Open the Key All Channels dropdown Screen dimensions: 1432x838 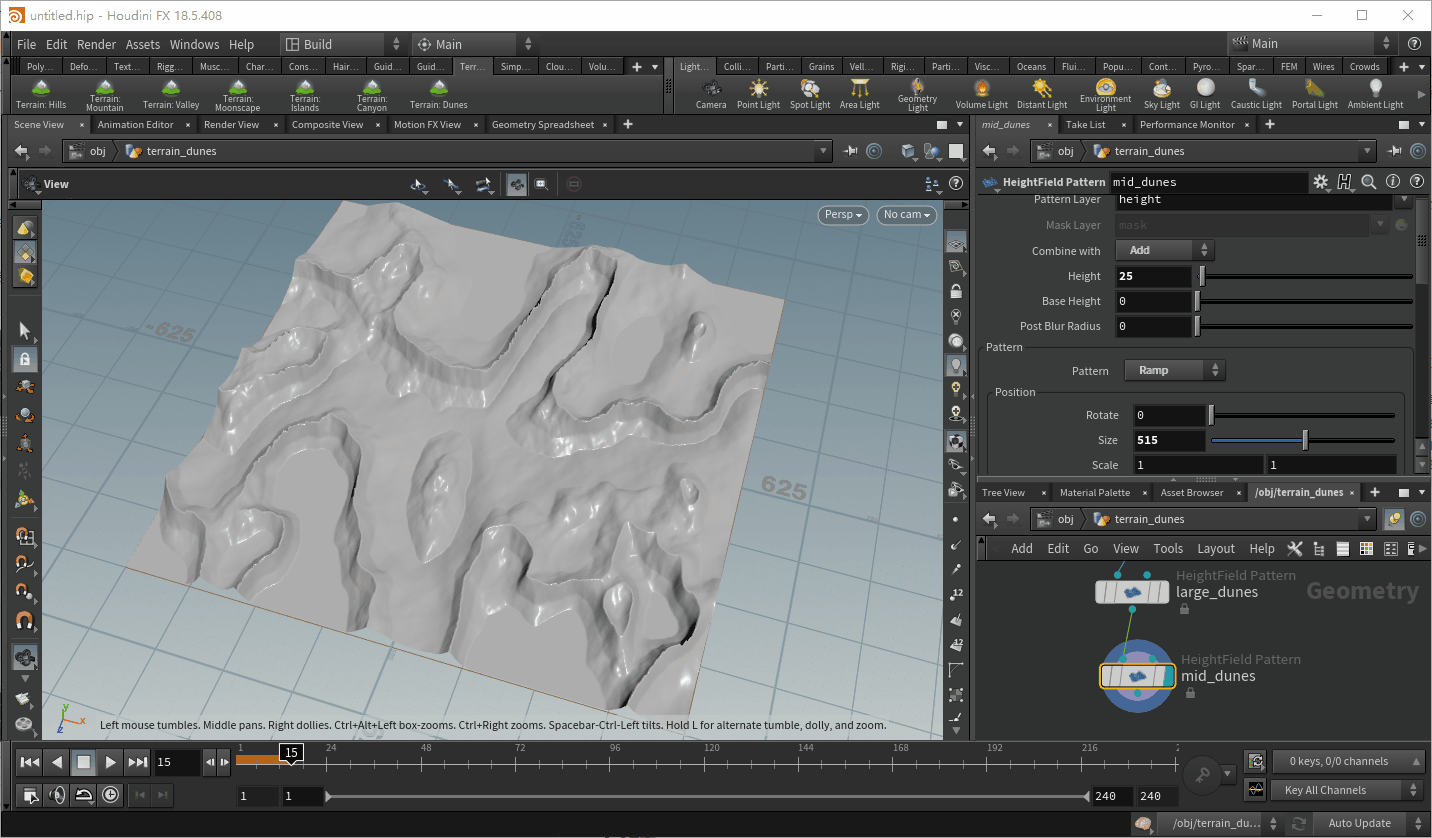(1347, 790)
